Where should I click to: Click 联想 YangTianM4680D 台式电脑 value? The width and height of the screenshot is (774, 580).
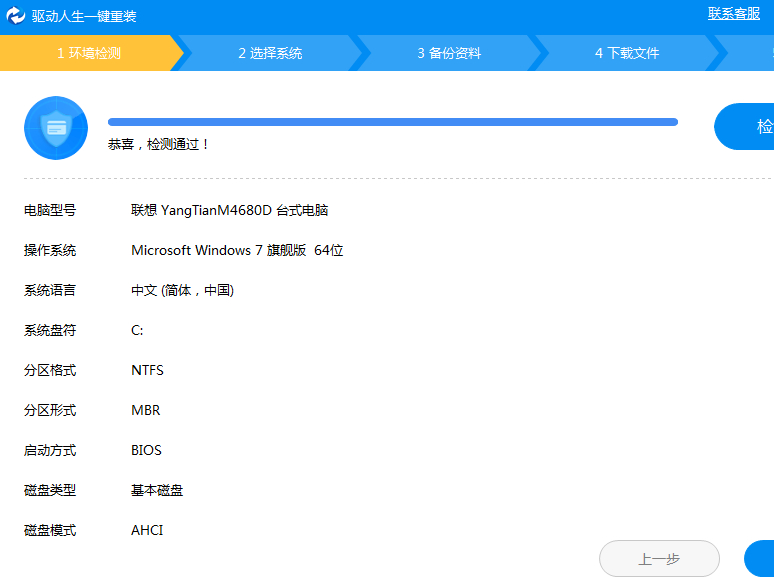coord(230,210)
